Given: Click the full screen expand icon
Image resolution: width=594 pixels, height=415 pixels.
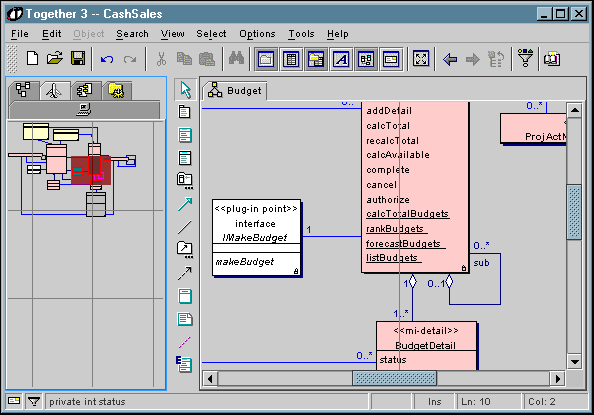Looking at the screenshot, I should pos(421,59).
